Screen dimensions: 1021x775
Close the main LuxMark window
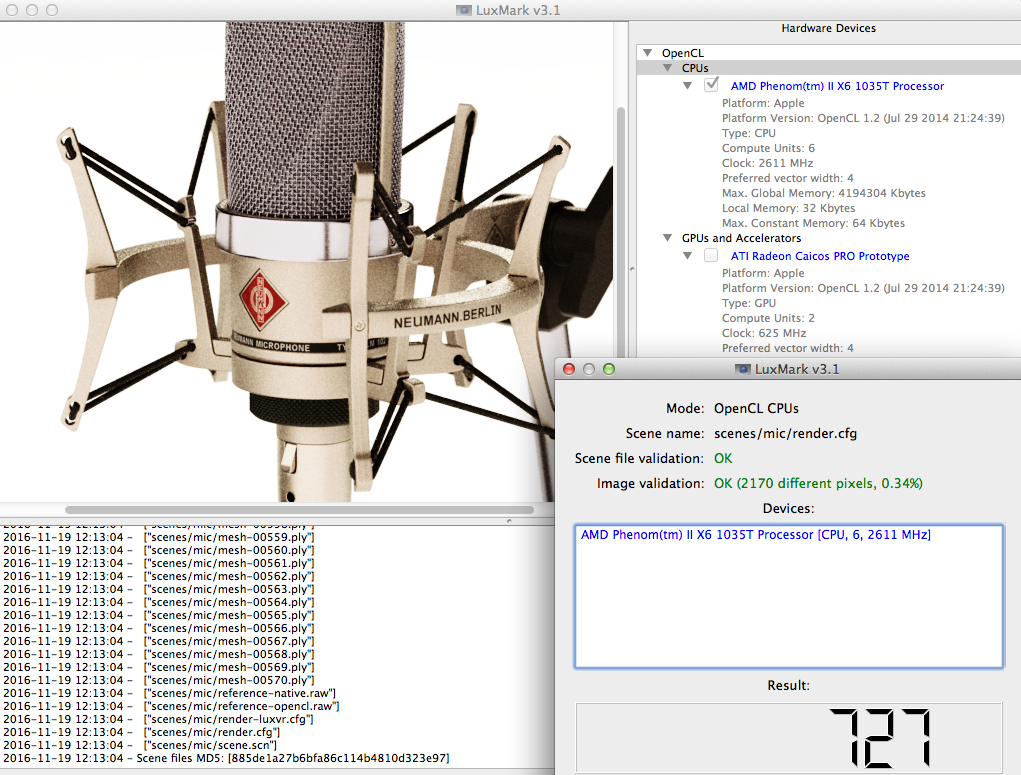click(12, 10)
